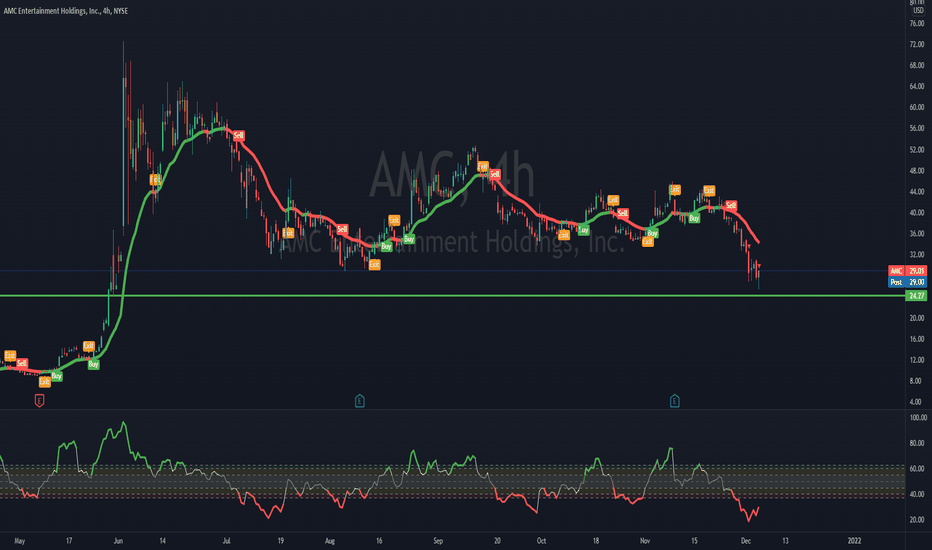Click the 2022 label on the time axis
The height and width of the screenshot is (550, 932).
point(854,540)
